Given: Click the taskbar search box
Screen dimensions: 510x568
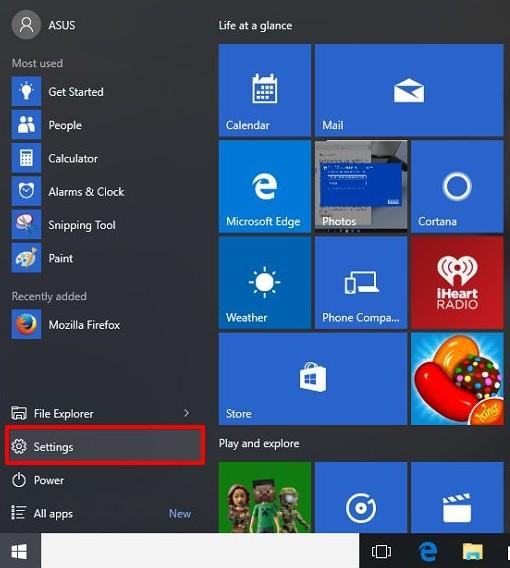Looking at the screenshot, I should pos(200,551).
